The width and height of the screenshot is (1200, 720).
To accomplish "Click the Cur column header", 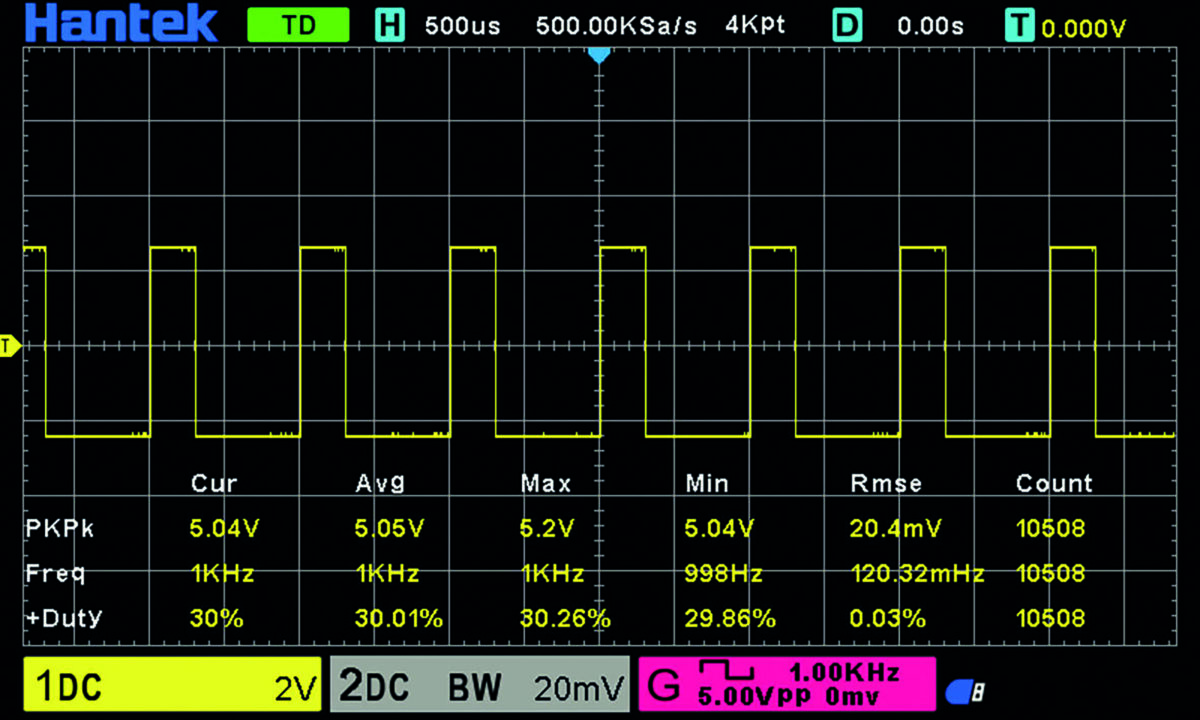I will (x=214, y=484).
